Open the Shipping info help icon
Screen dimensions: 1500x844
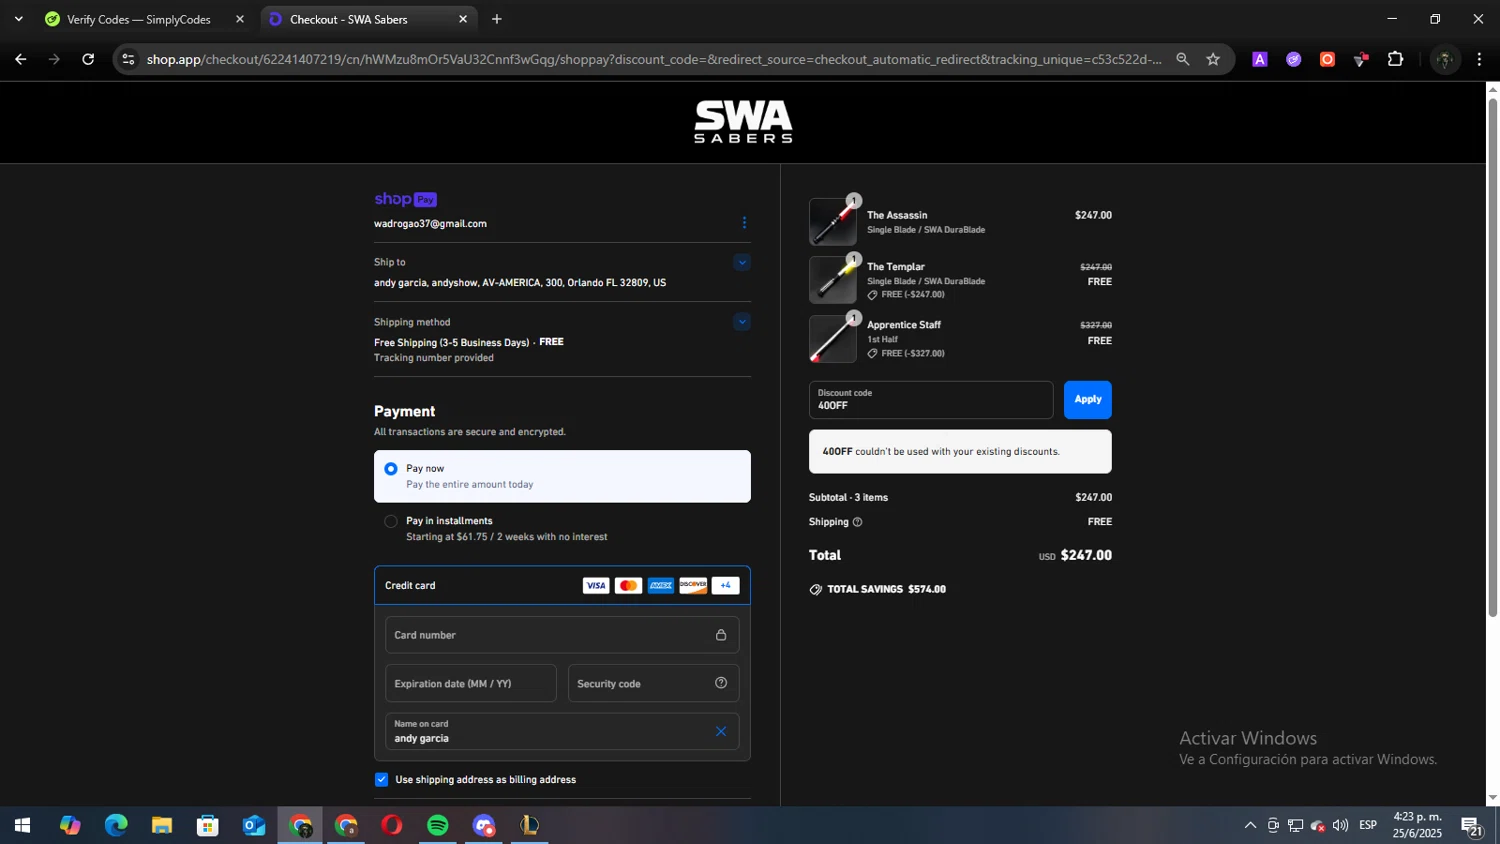857,522
